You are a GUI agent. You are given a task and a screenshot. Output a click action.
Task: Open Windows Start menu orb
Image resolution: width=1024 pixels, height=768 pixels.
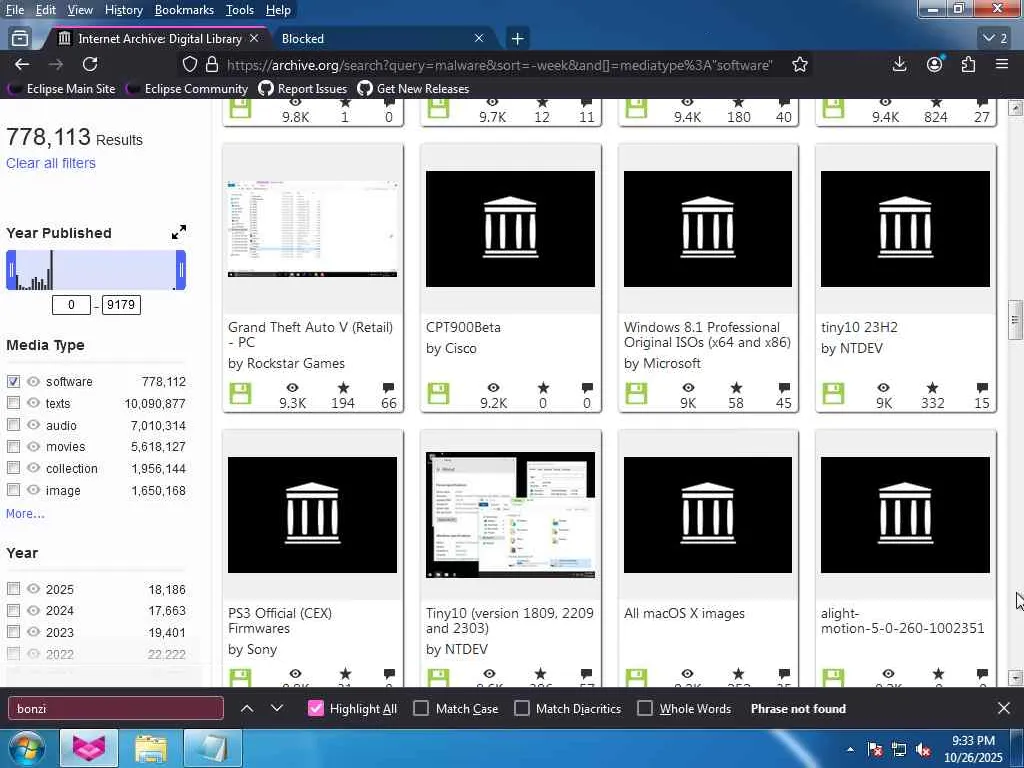(27, 748)
